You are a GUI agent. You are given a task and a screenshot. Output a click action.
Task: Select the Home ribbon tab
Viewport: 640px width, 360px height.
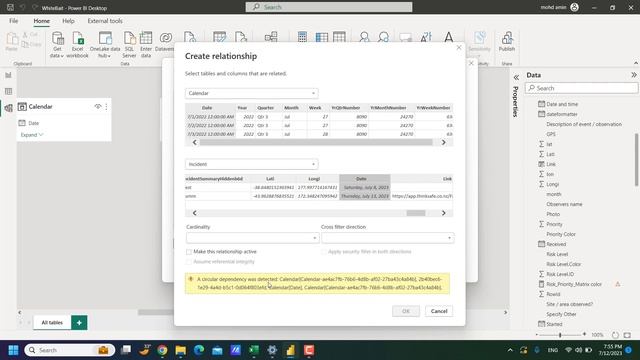42,21
